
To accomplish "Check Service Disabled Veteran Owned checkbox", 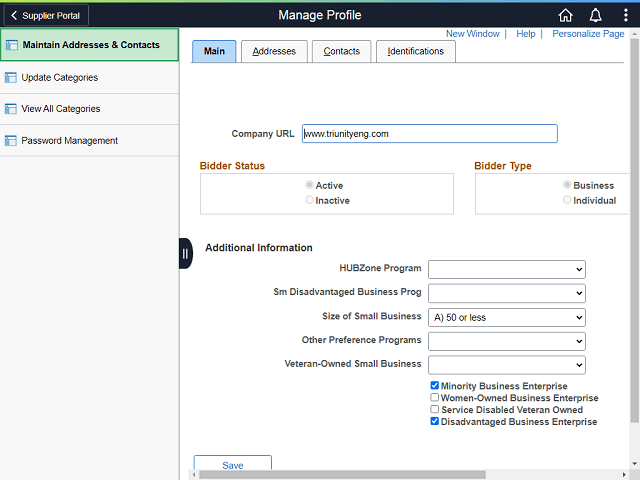I will coord(435,409).
